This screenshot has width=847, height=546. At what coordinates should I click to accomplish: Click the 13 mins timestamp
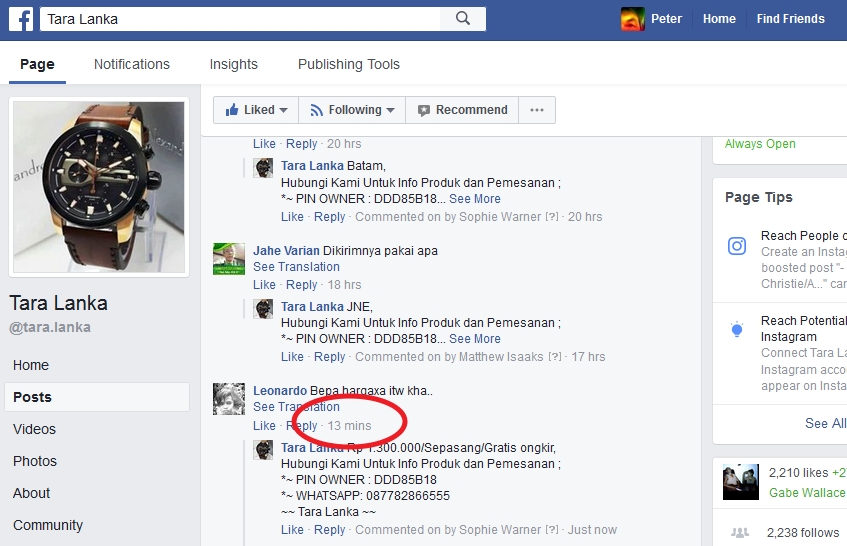[349, 426]
